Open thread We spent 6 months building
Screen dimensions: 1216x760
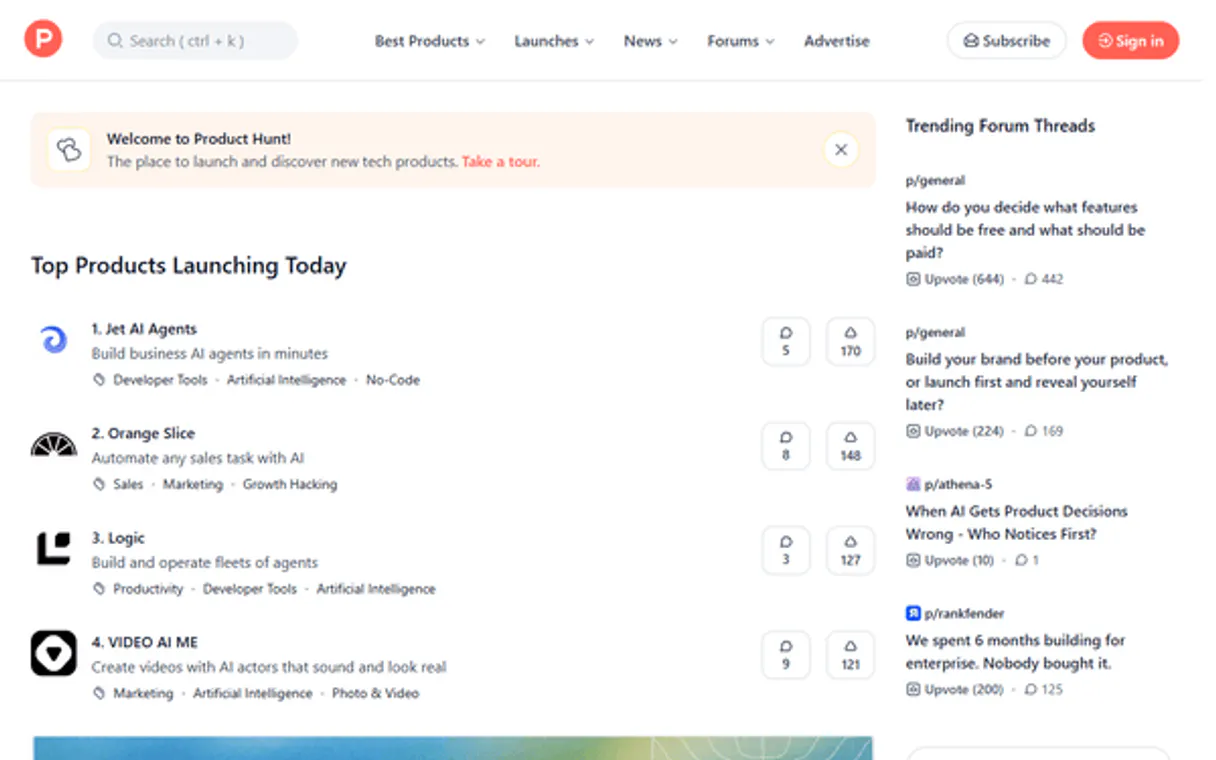click(1015, 651)
